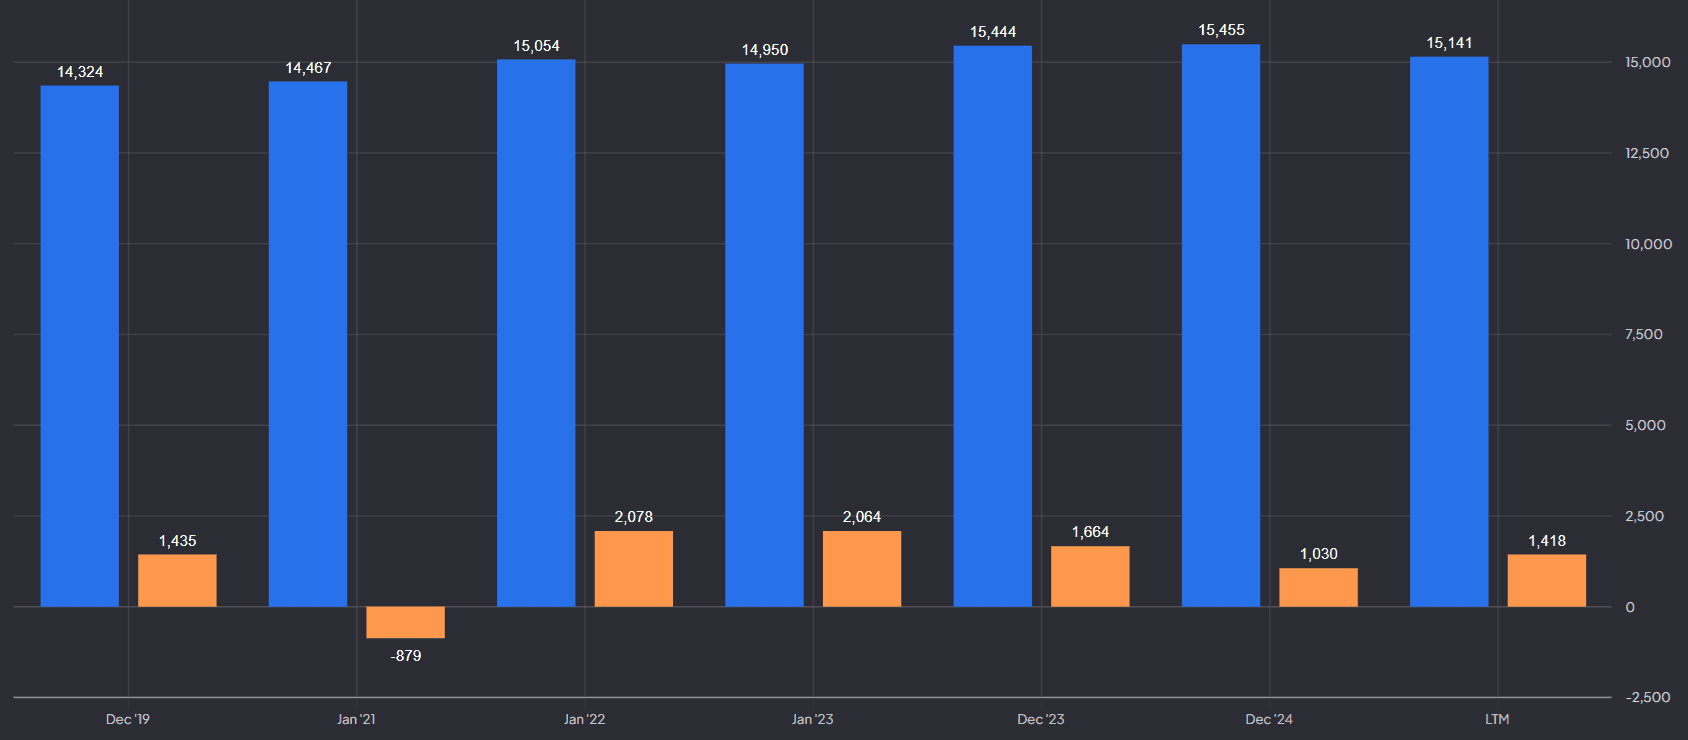Select the negative orange bar valued -879
1688x740 pixels.
point(405,622)
